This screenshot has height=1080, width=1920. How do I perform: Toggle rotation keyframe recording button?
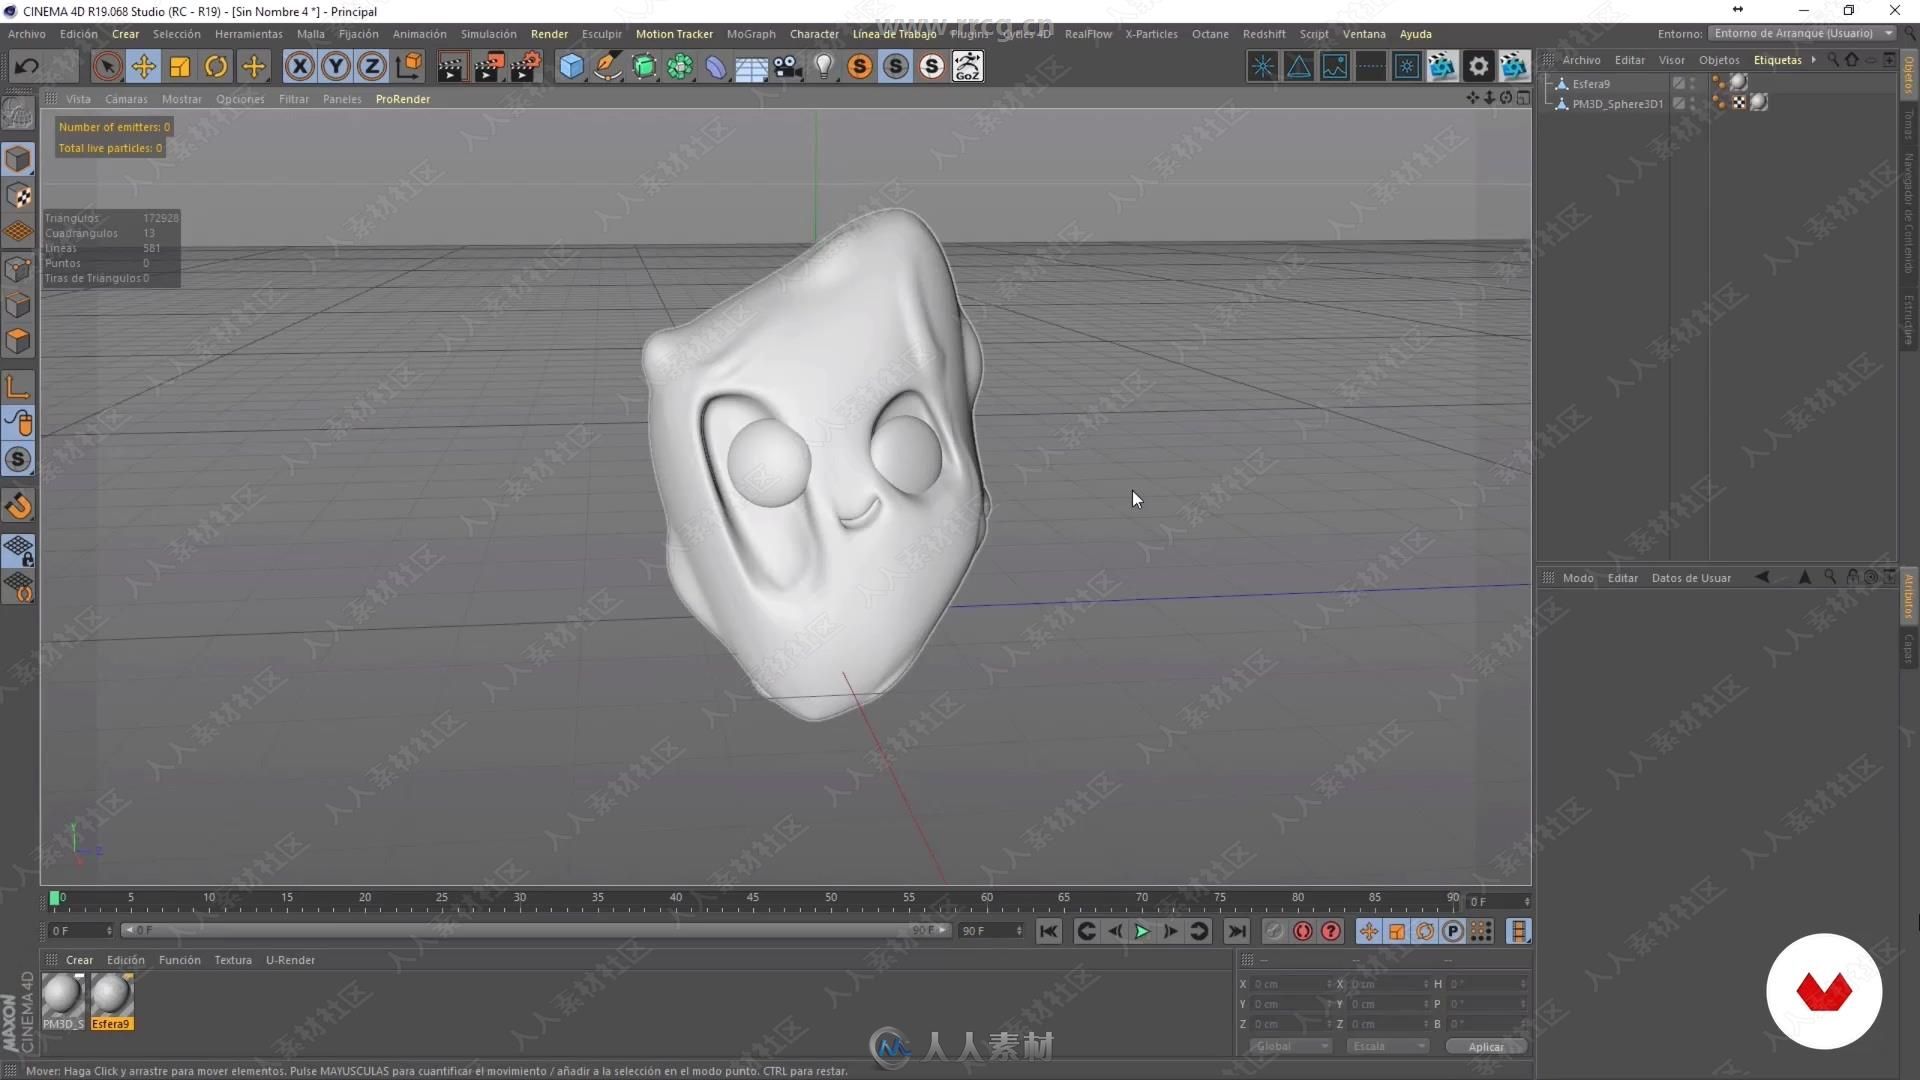click(1425, 932)
